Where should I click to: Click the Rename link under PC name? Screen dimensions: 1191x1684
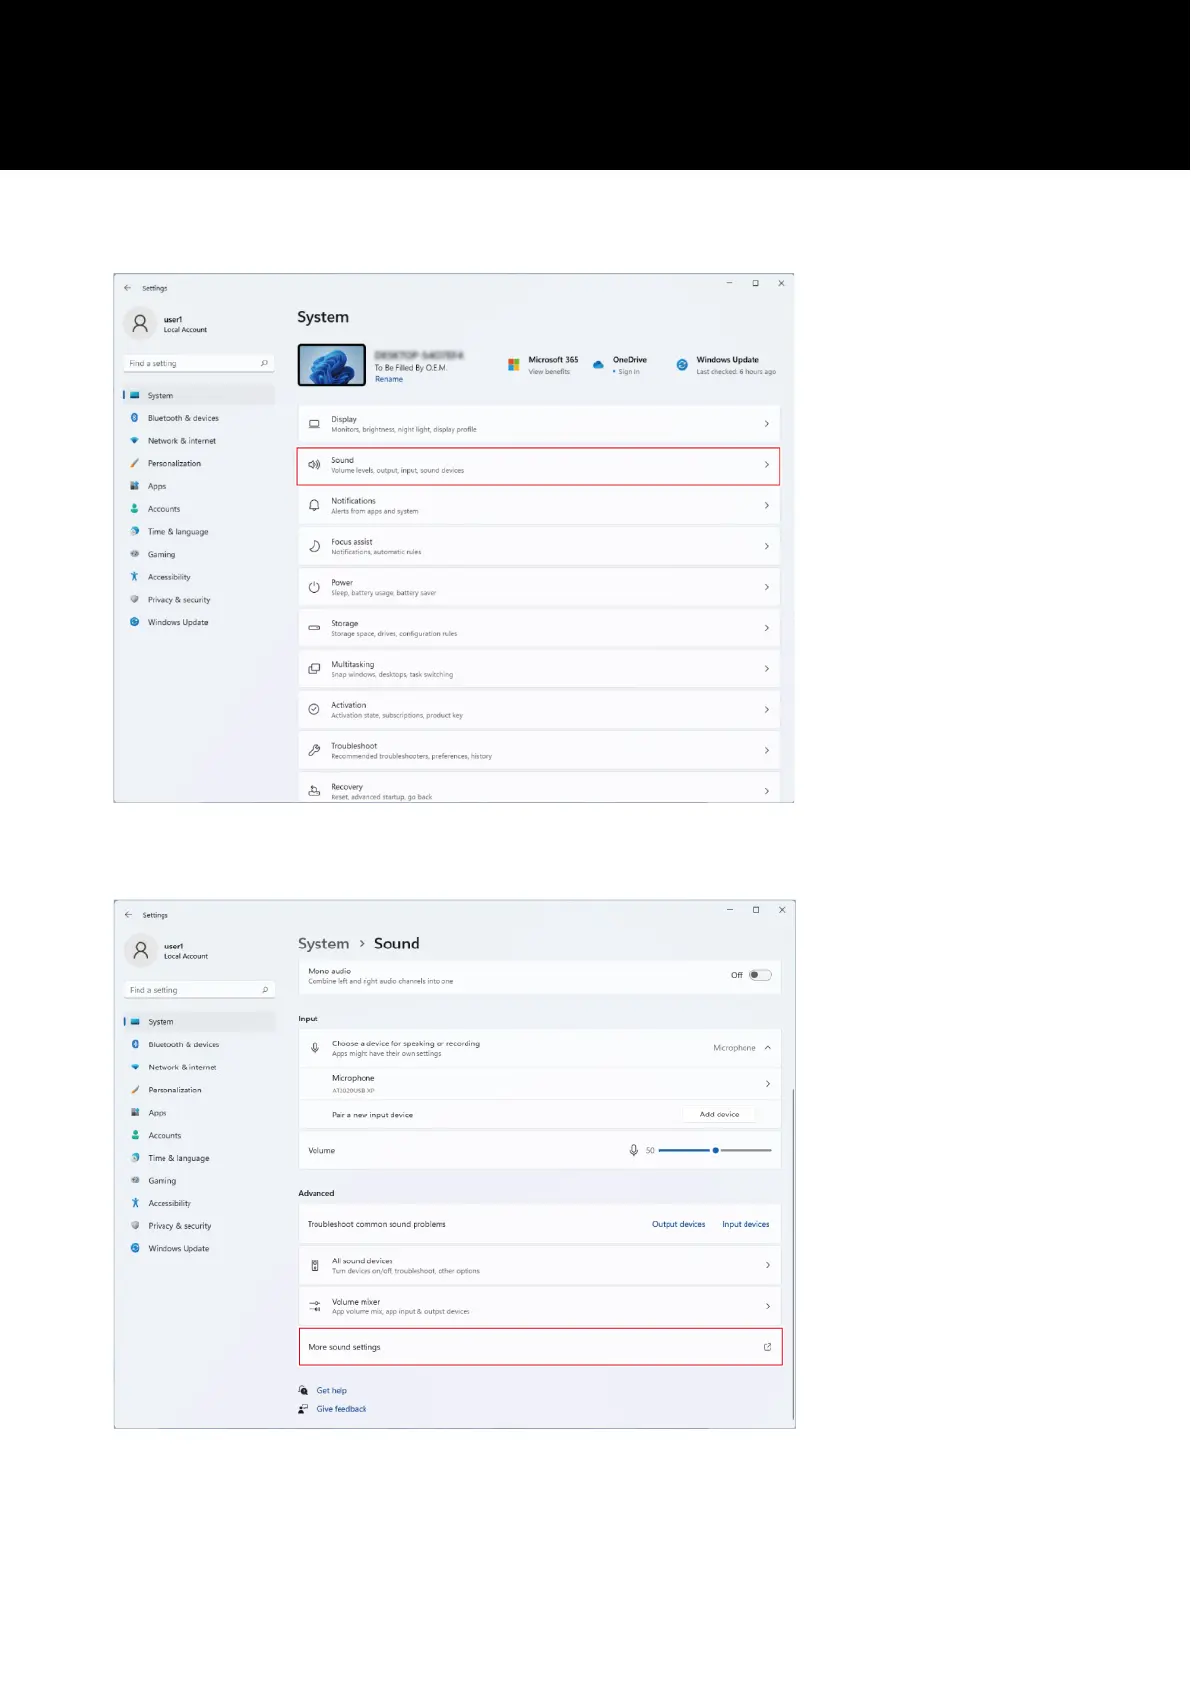coord(389,380)
